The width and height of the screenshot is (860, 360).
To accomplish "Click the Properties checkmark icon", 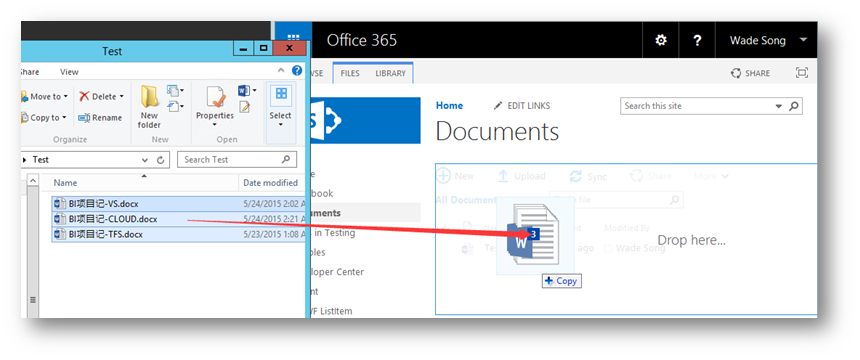I will tap(215, 97).
